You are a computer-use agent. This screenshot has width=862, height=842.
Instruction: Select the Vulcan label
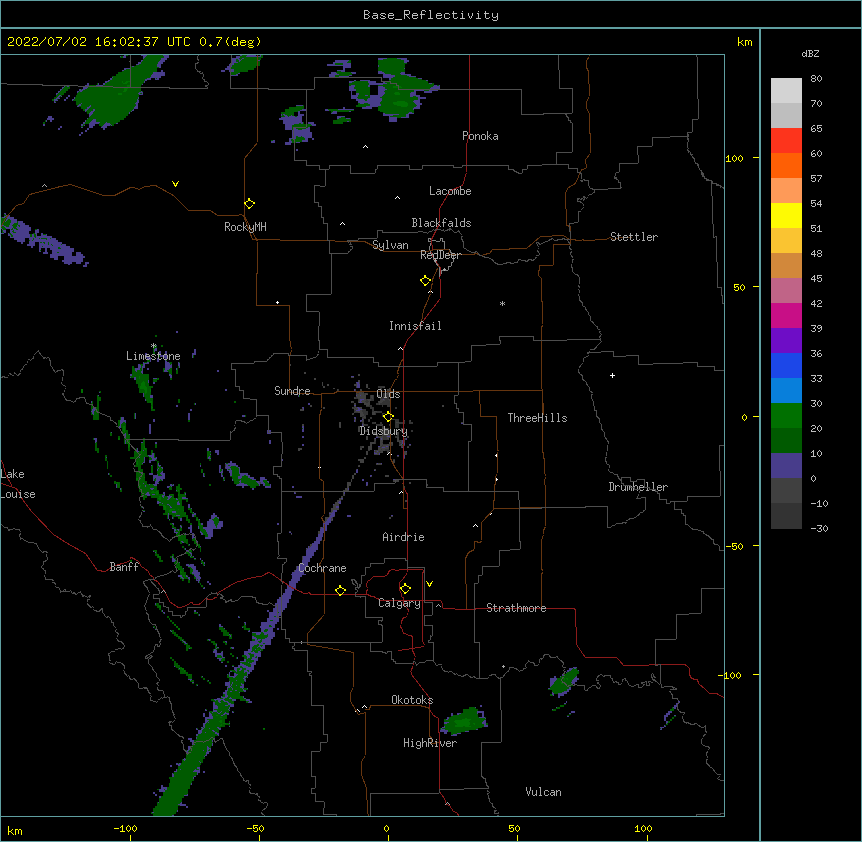543,792
